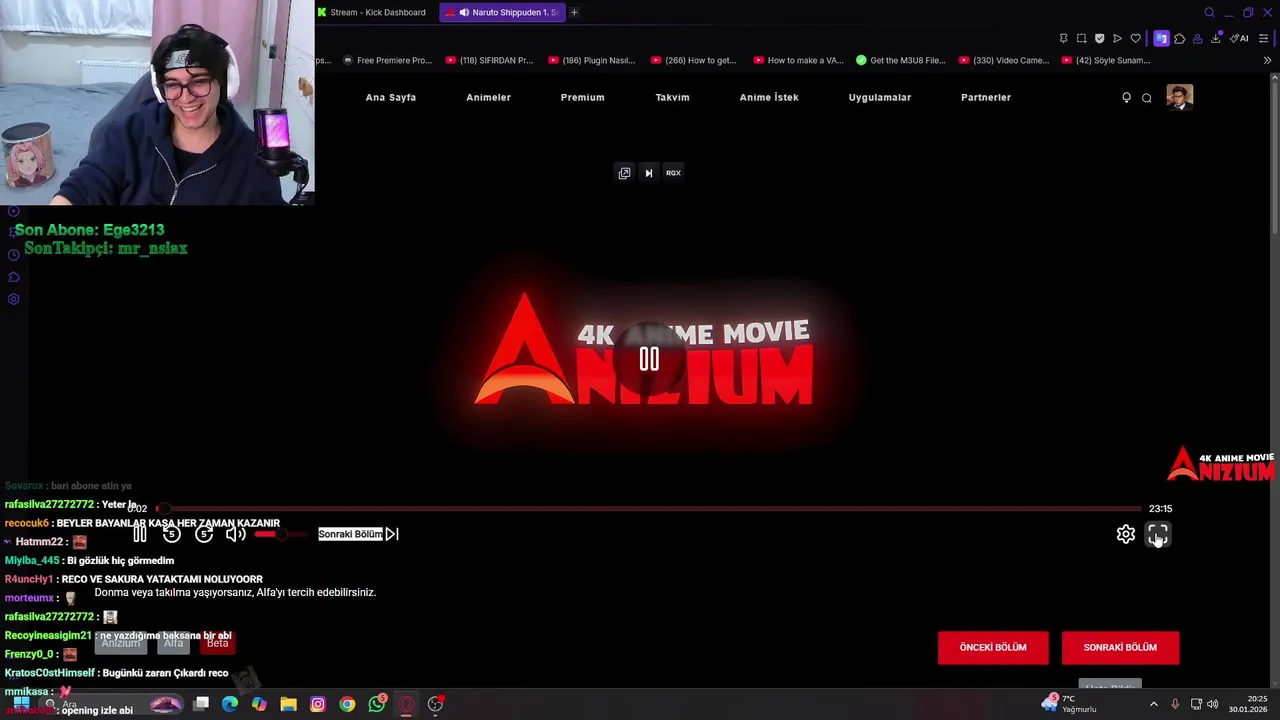Open the user profile avatar
This screenshot has height=720, width=1280.
click(1180, 97)
